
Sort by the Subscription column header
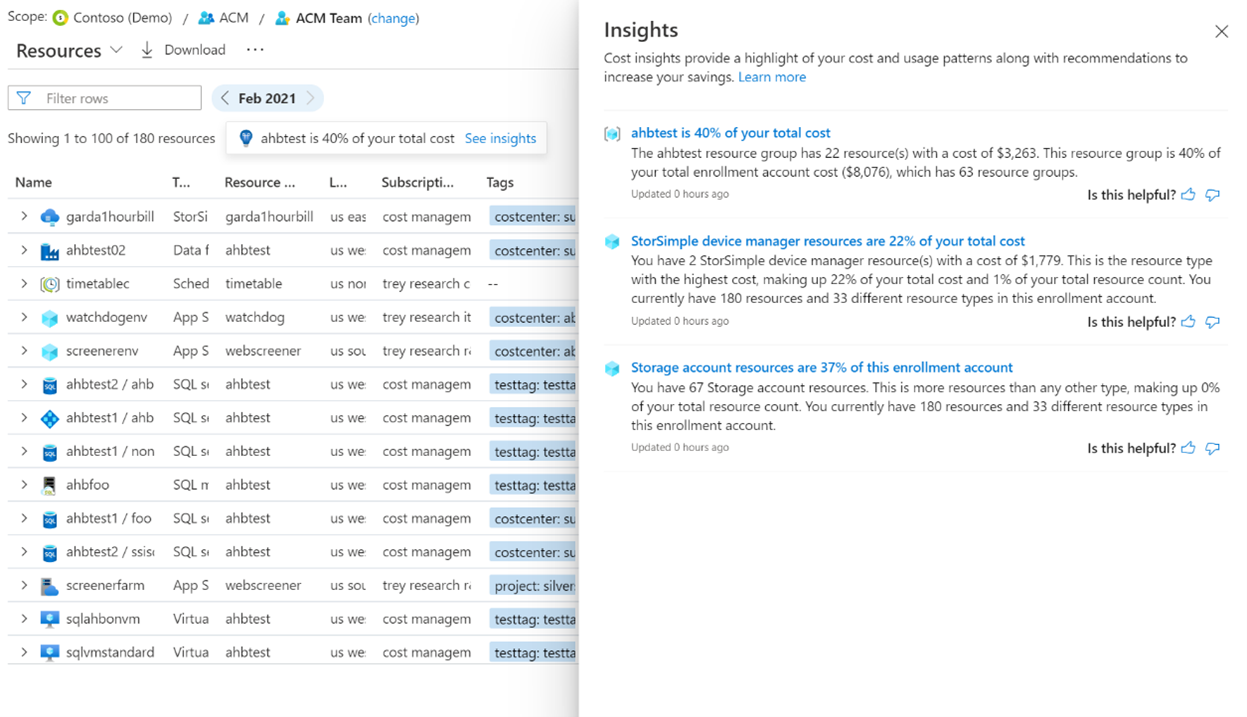pos(417,183)
